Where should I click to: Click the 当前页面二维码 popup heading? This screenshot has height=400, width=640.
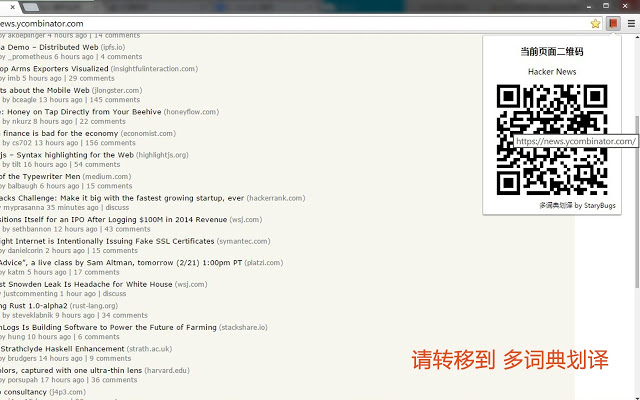point(552,51)
